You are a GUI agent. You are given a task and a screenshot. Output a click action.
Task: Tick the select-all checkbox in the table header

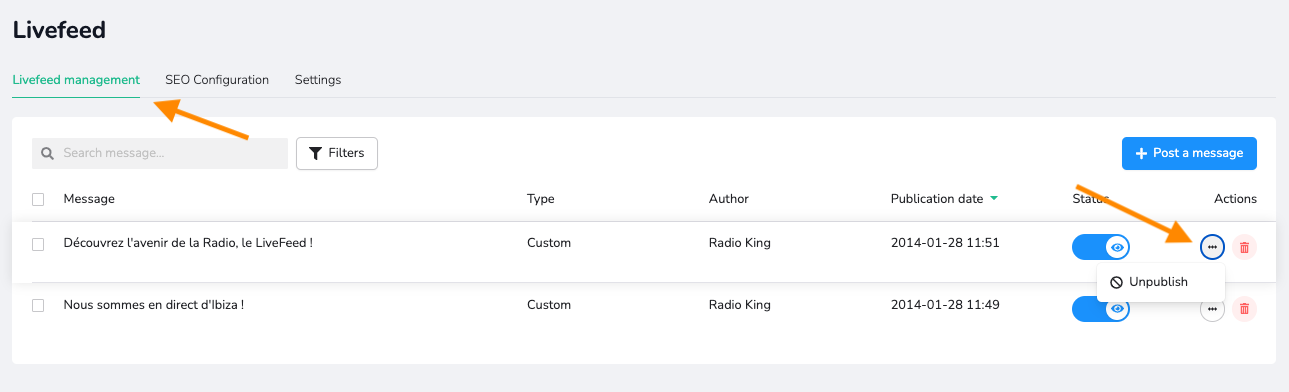pos(38,199)
